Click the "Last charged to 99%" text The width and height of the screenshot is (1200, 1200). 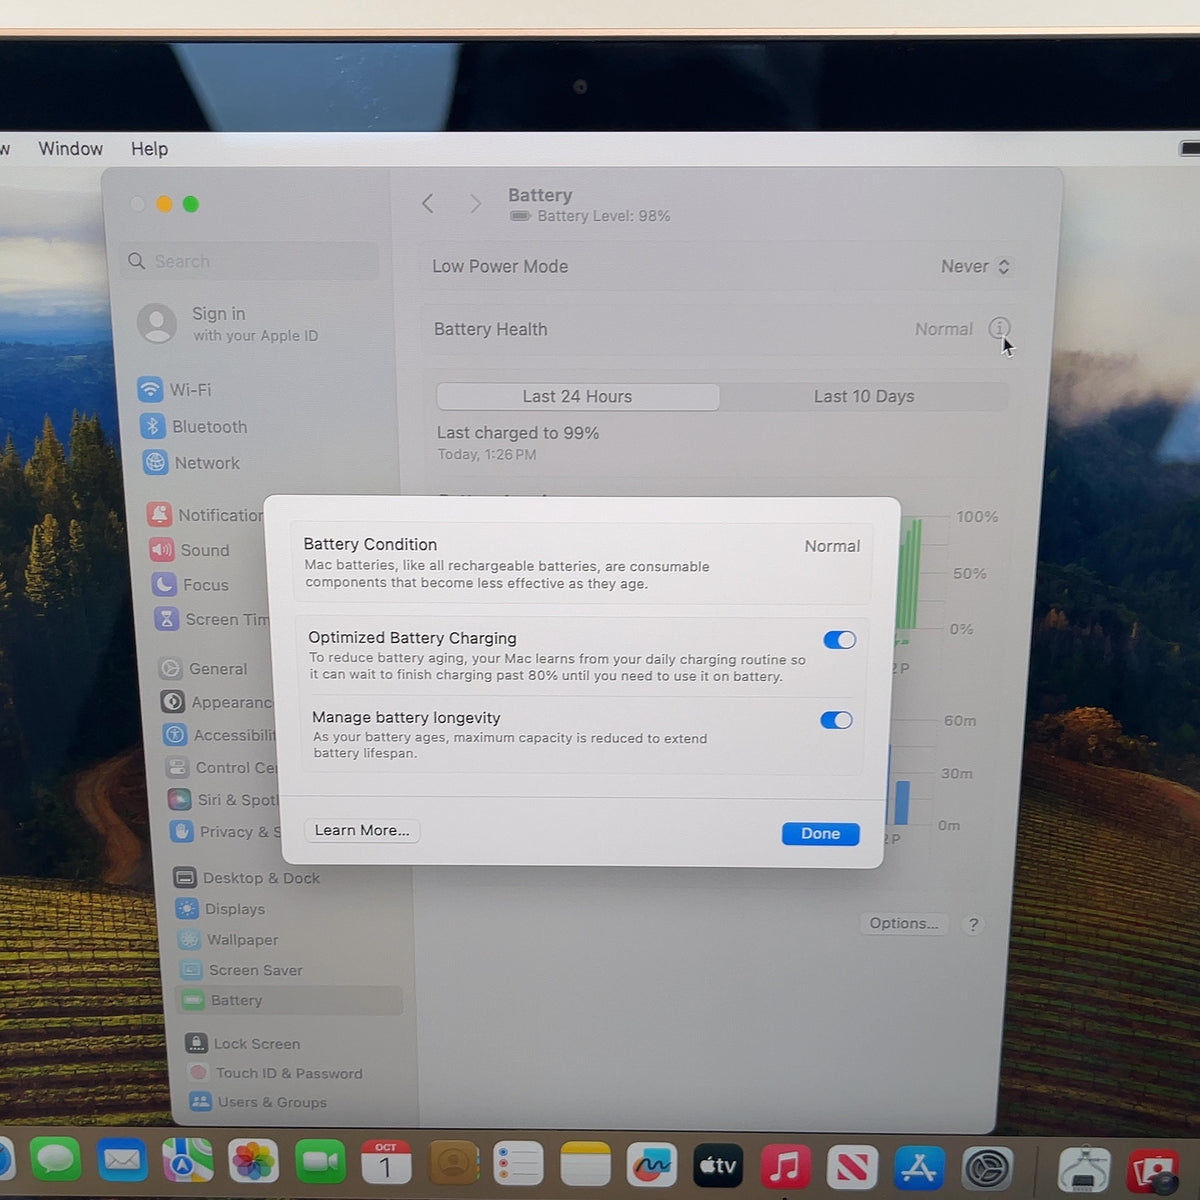click(518, 433)
